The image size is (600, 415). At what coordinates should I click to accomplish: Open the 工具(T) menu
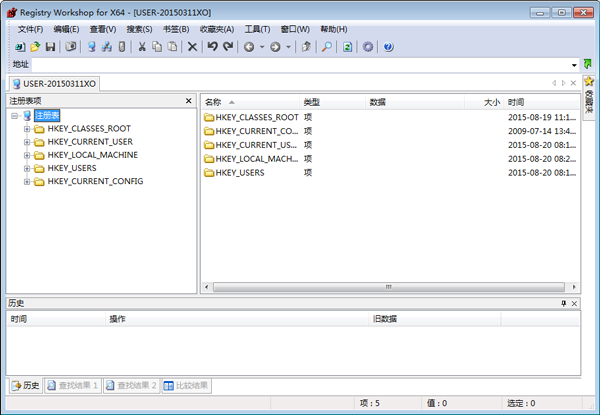coord(257,29)
